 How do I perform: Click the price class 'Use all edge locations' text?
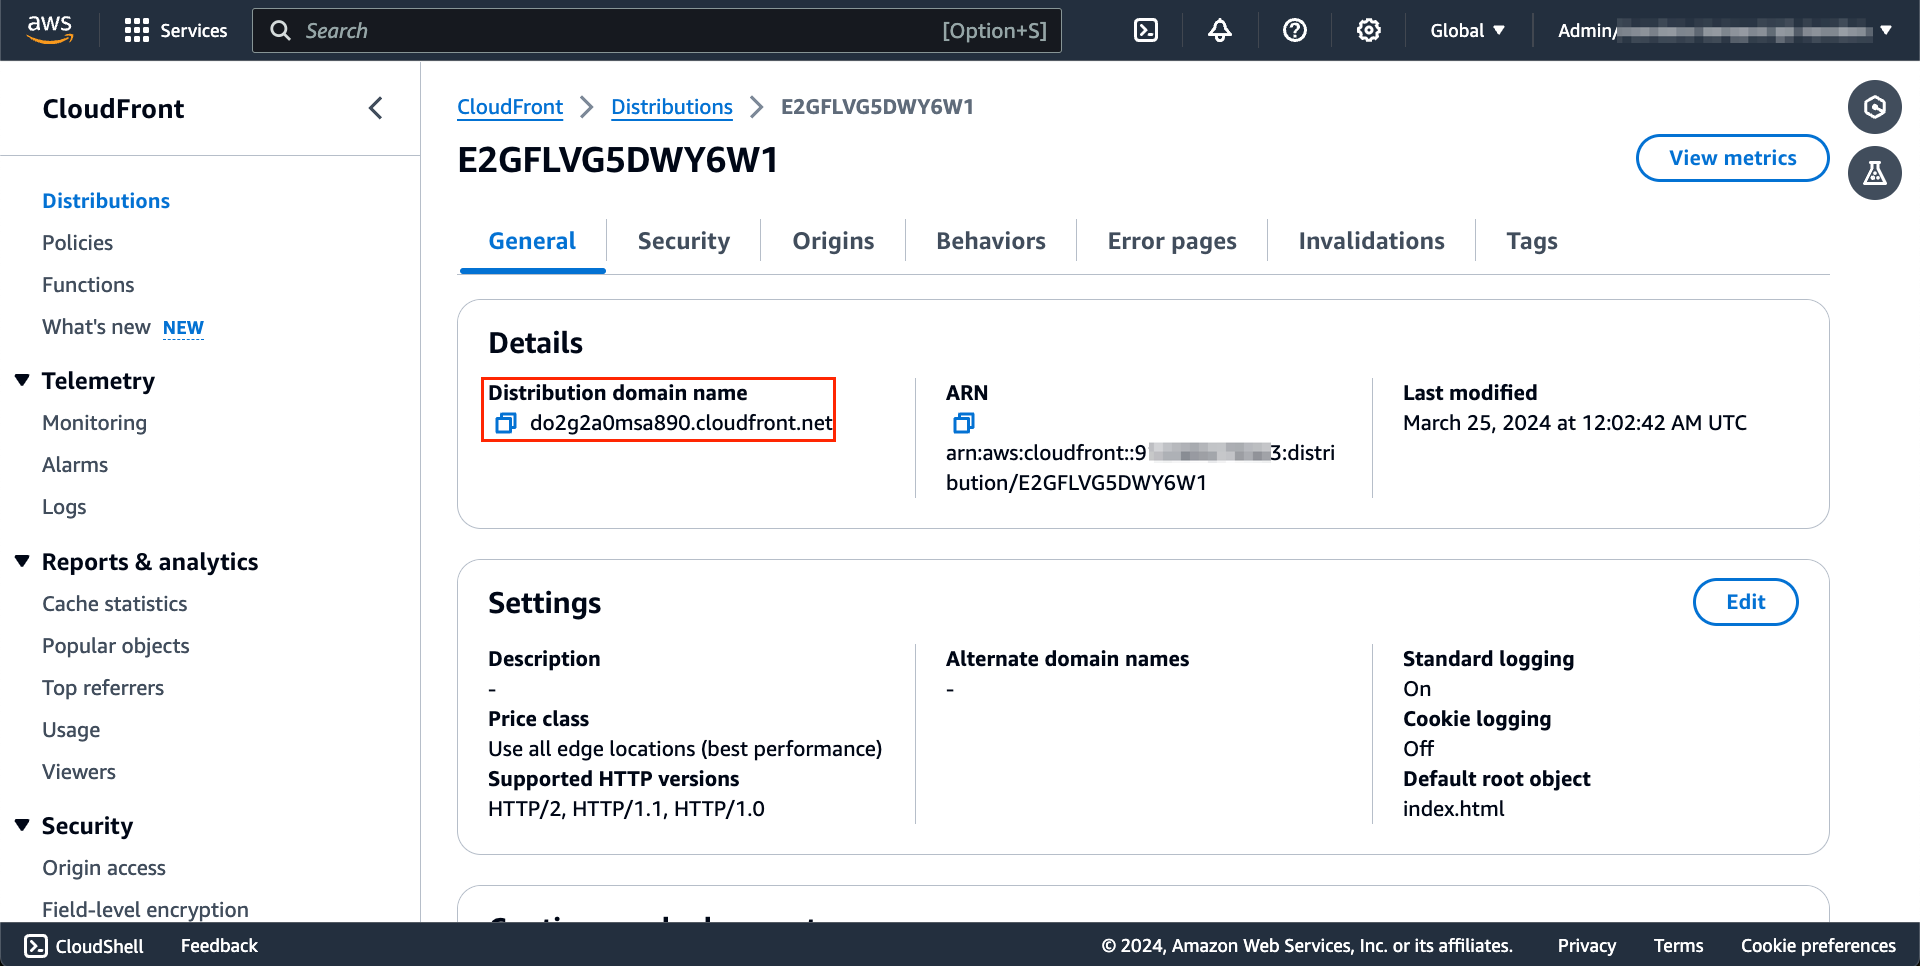(685, 749)
